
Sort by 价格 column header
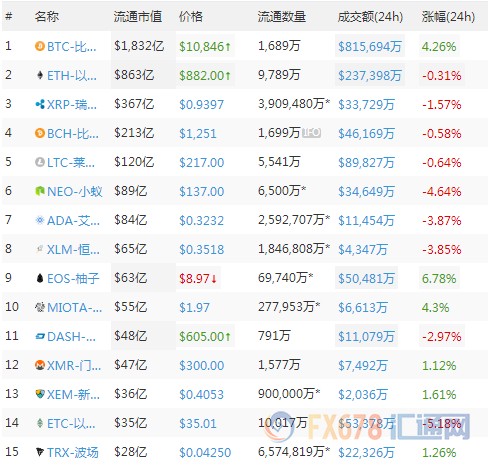[191, 16]
